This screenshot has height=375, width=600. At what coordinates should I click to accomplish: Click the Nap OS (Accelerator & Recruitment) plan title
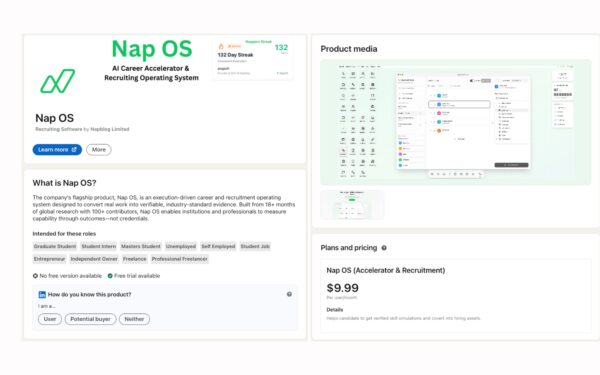coord(386,270)
